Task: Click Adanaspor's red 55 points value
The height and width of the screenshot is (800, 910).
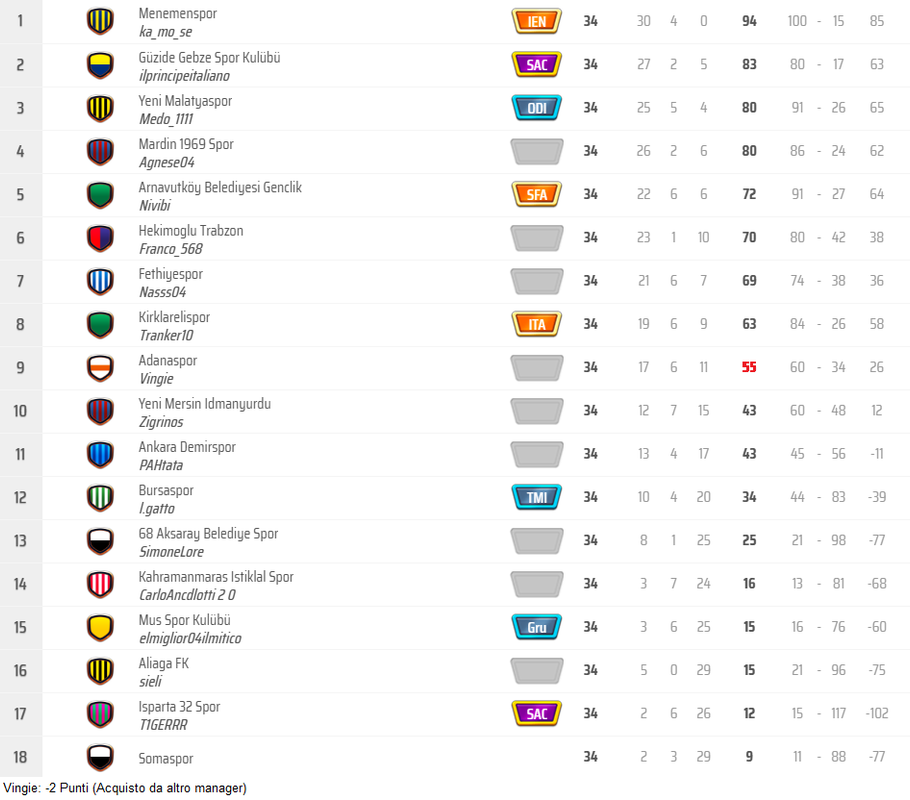Action: point(749,367)
